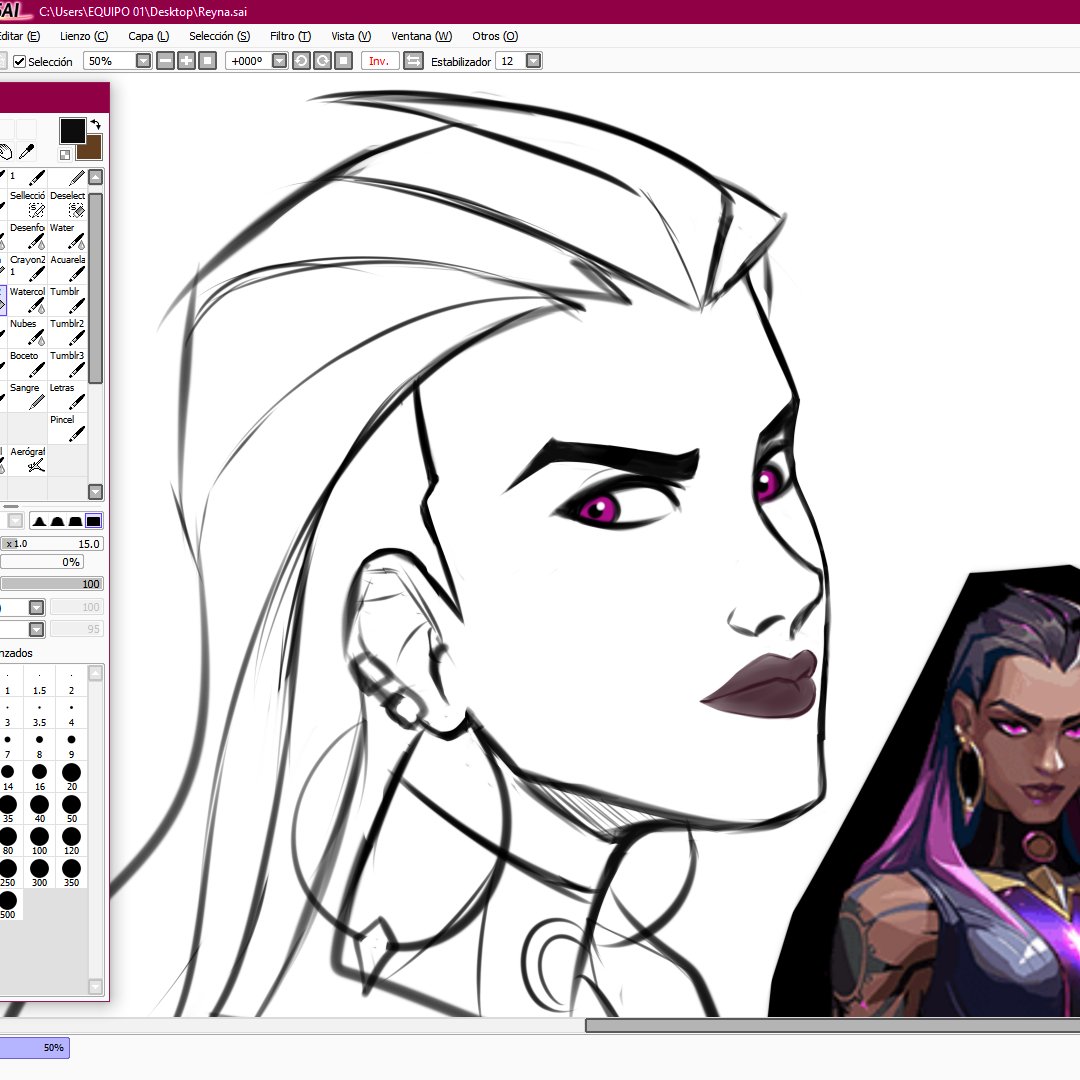Choose brush size 100 preset
Screen dimensions: 1080x1080
click(39, 840)
